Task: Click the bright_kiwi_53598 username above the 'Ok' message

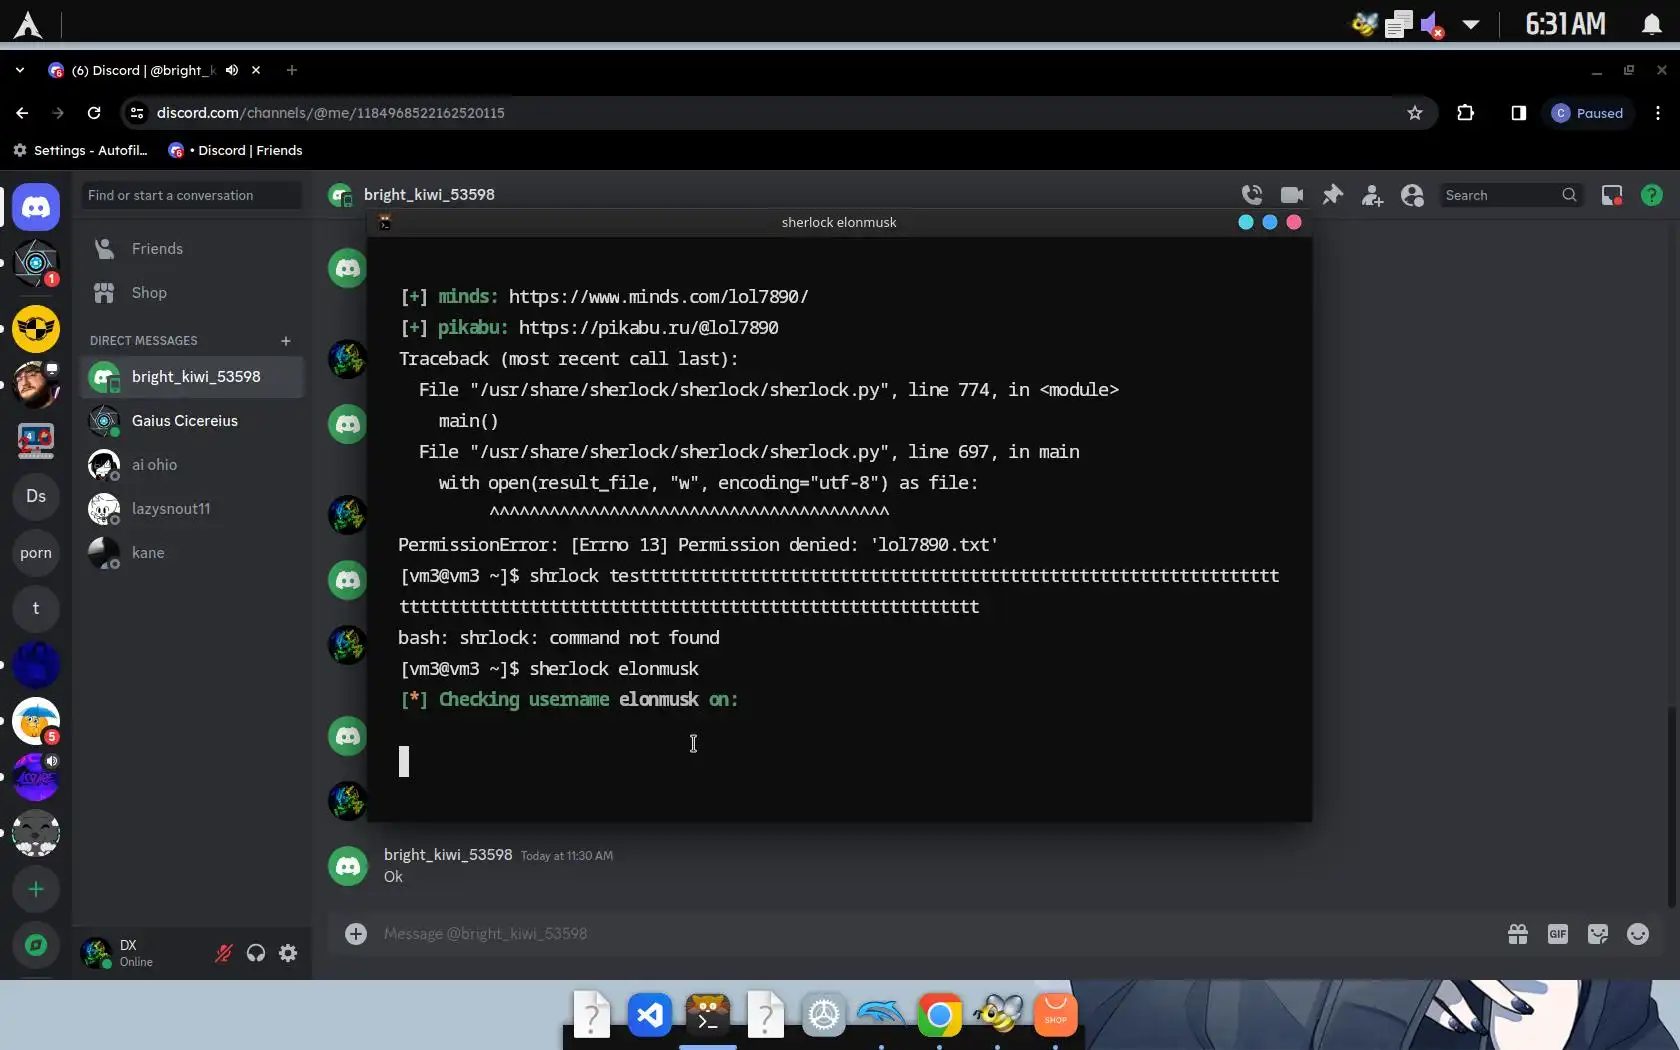Action: [x=448, y=855]
